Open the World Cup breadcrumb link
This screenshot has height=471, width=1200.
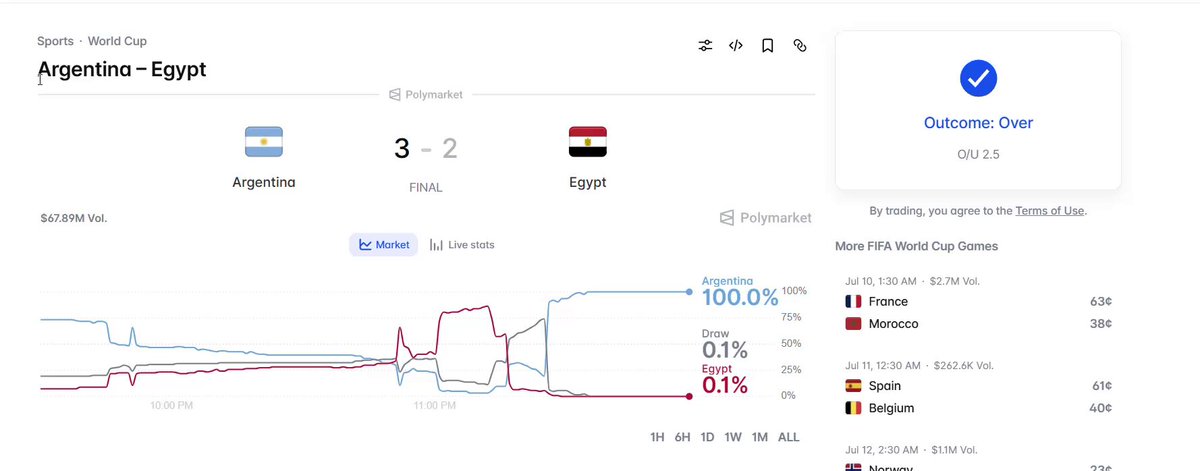click(x=117, y=41)
